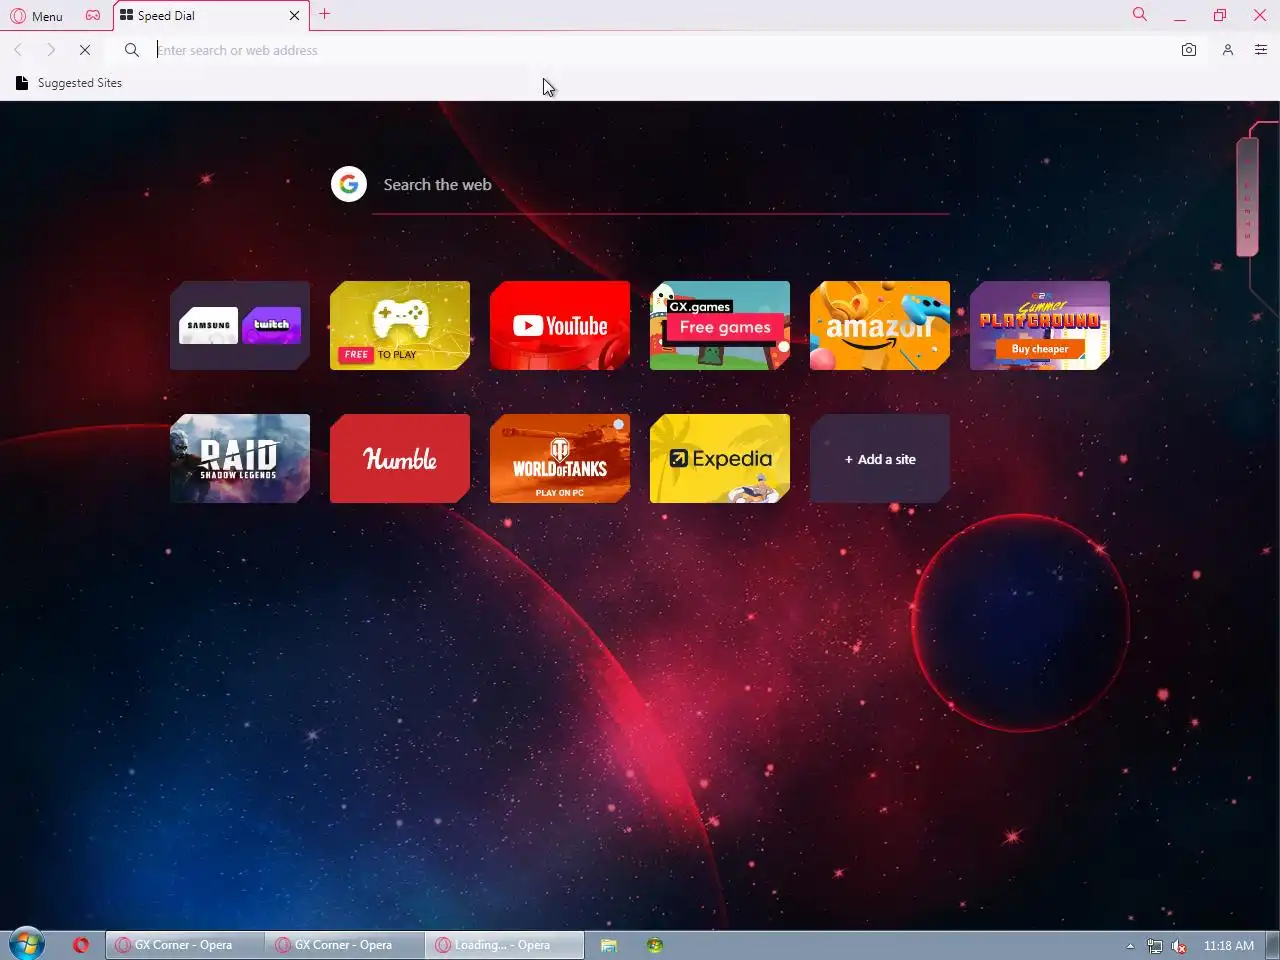Go forward with the forward arrow
The width and height of the screenshot is (1280, 960).
coord(50,50)
